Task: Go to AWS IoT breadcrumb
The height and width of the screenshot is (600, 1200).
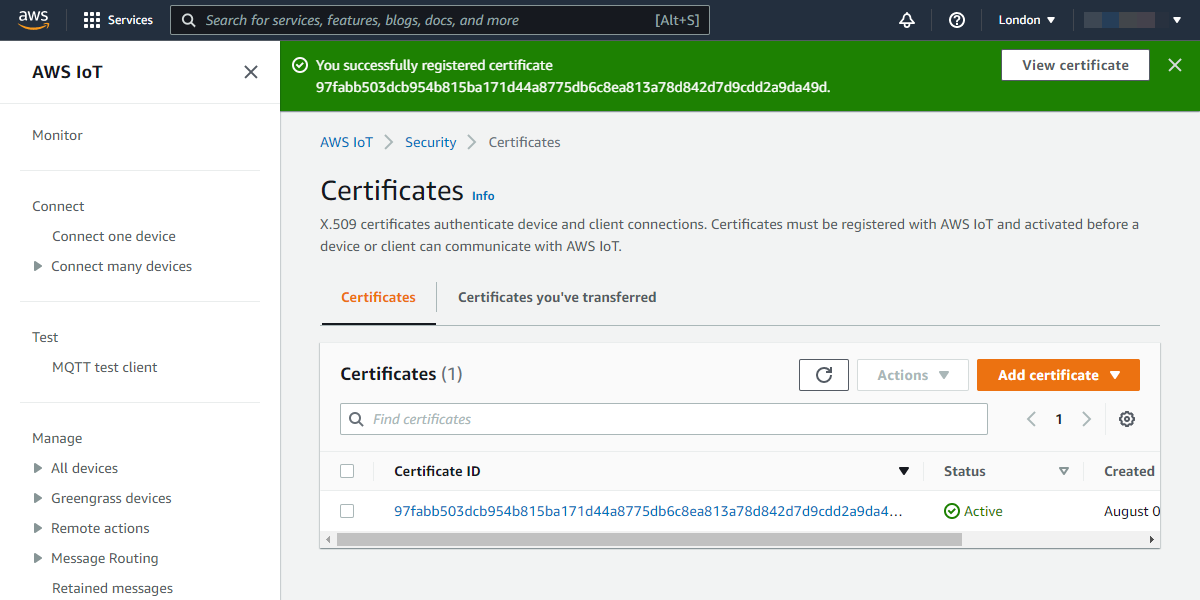Action: pos(346,142)
